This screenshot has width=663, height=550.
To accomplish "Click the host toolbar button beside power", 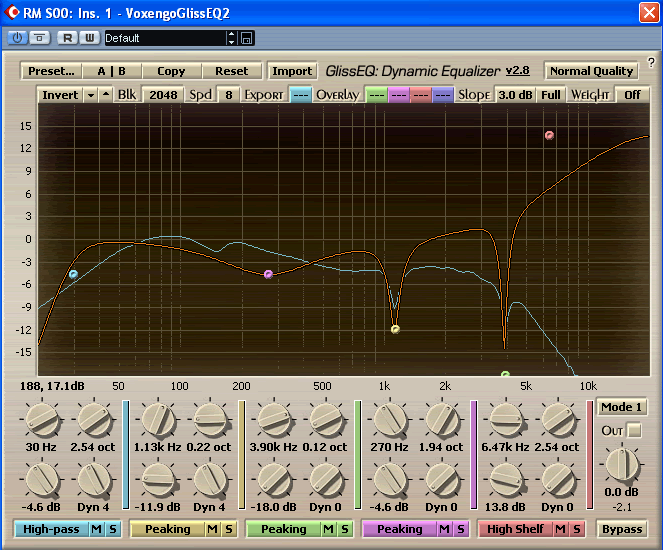I will coord(40,38).
